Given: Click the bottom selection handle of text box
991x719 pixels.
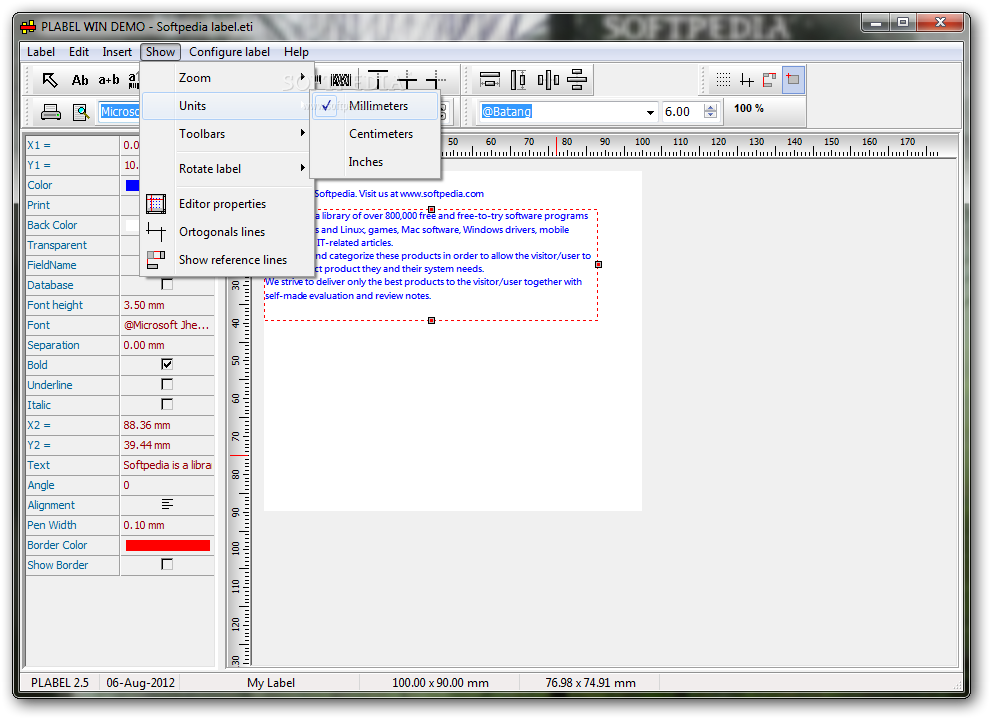Looking at the screenshot, I should [432, 320].
